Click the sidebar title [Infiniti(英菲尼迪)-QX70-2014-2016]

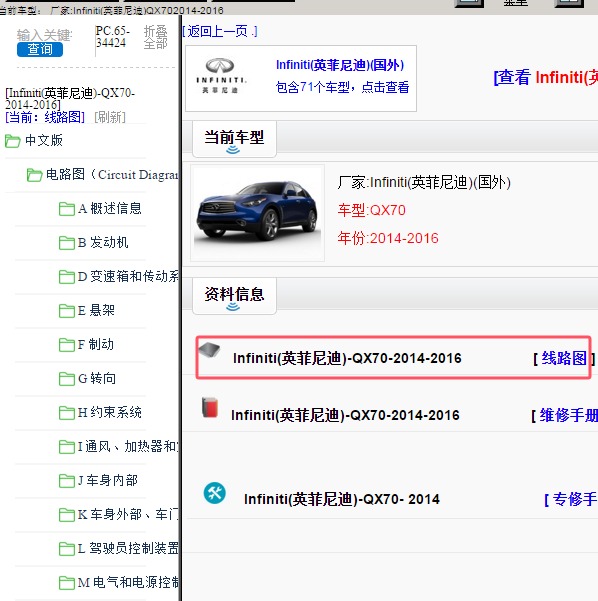70,99
